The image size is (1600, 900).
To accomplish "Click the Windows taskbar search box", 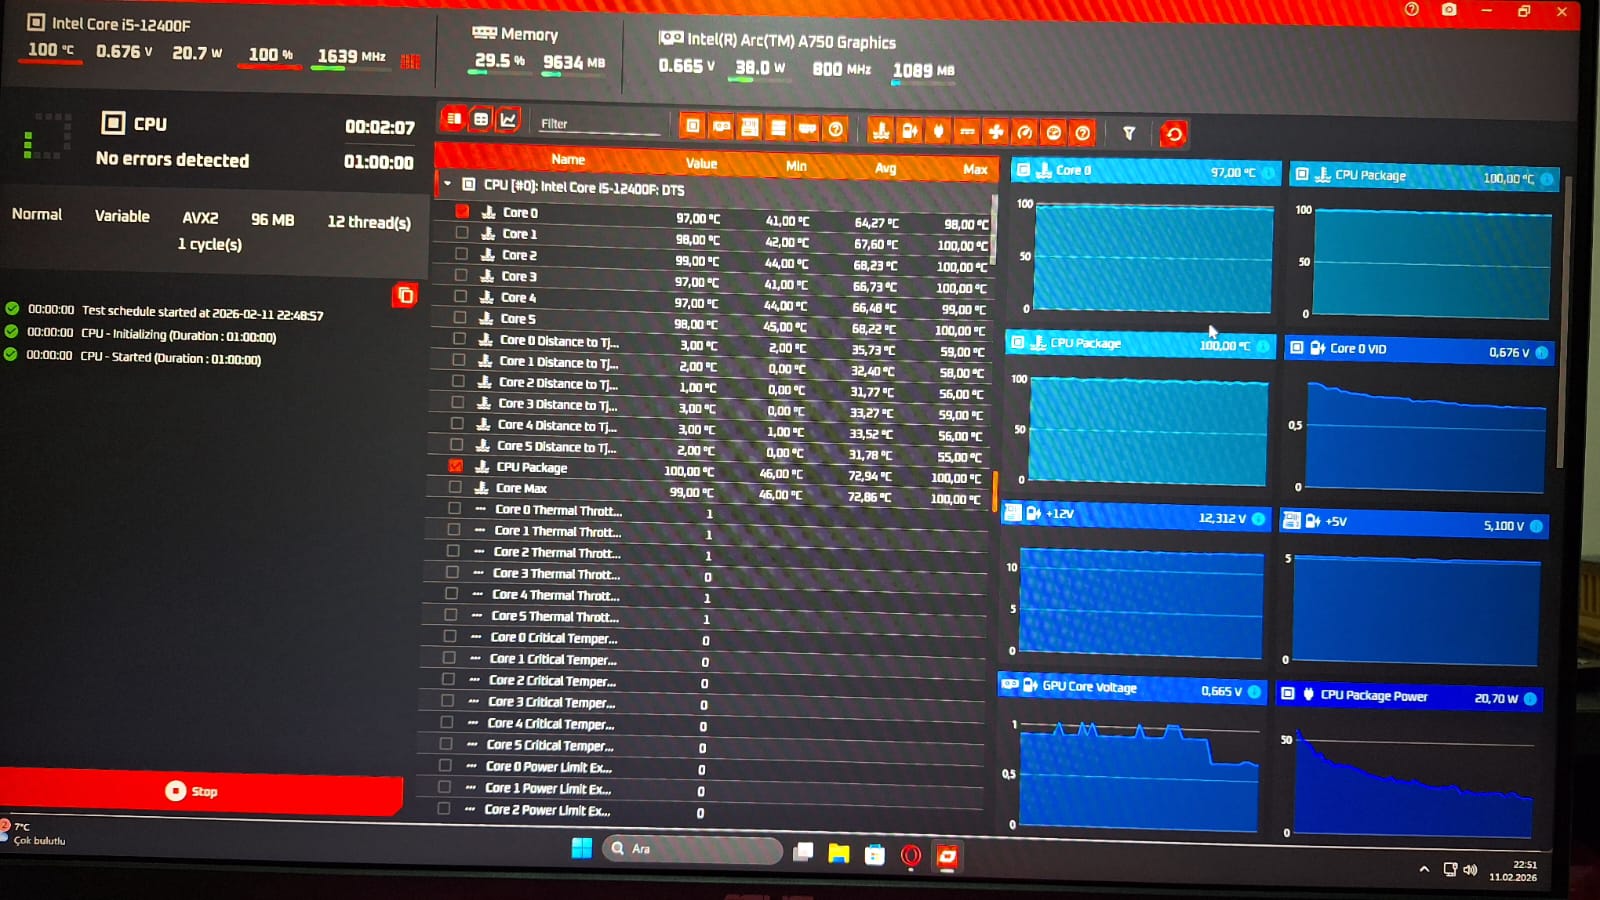I will pos(692,849).
